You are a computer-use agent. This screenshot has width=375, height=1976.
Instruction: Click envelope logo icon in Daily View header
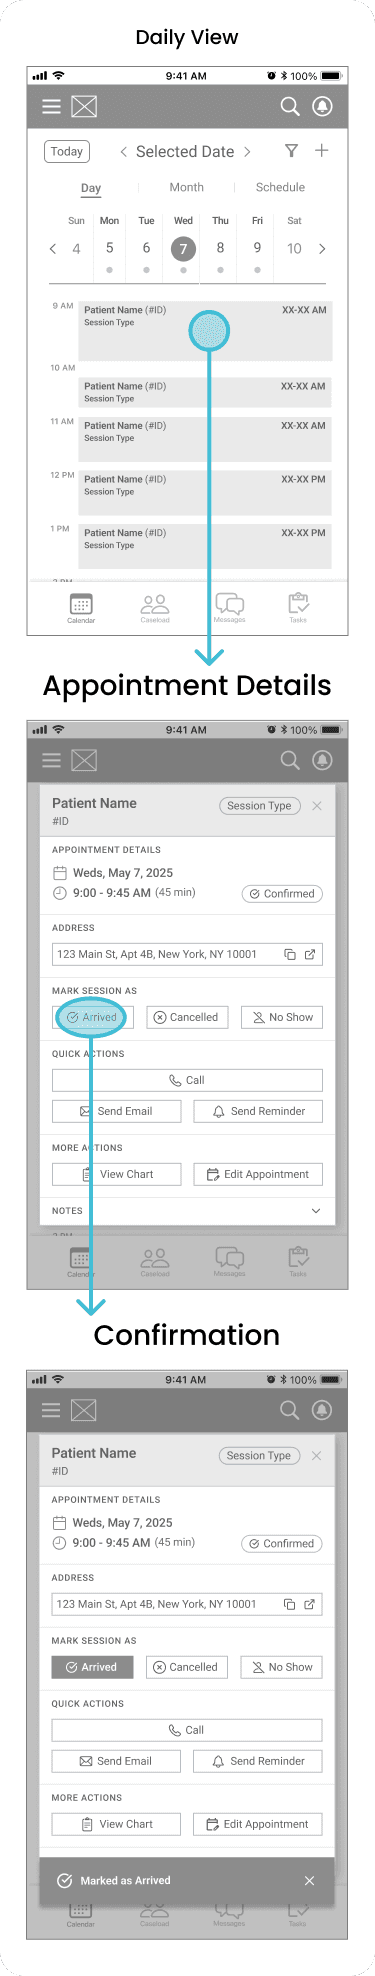coord(84,106)
